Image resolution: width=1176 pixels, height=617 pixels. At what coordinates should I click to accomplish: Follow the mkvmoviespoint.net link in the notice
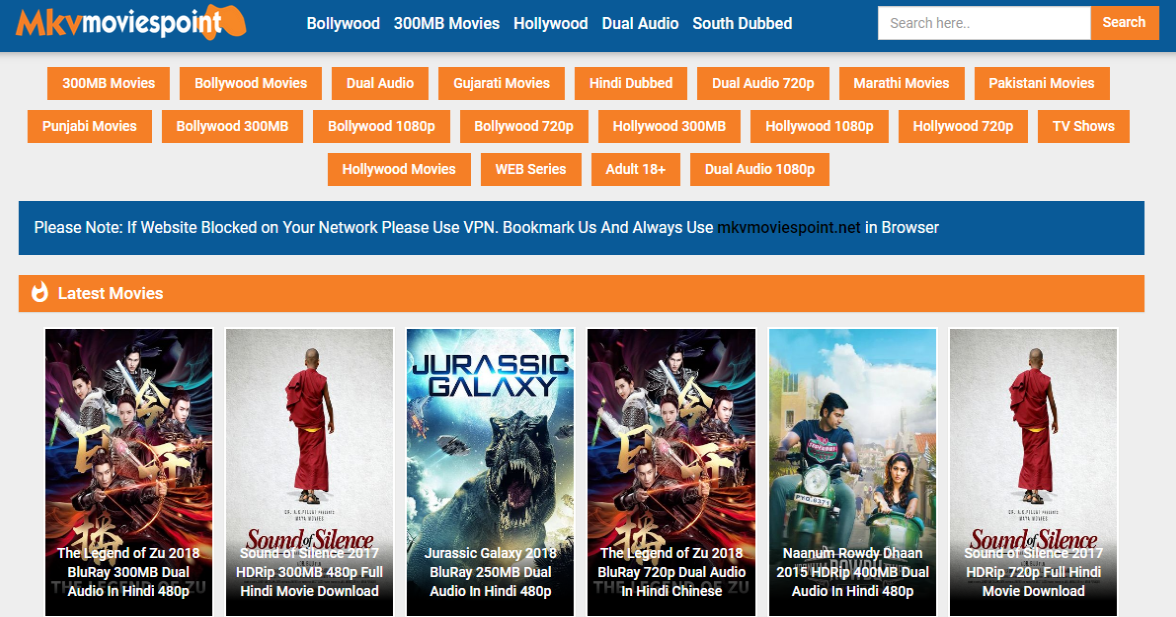[788, 228]
